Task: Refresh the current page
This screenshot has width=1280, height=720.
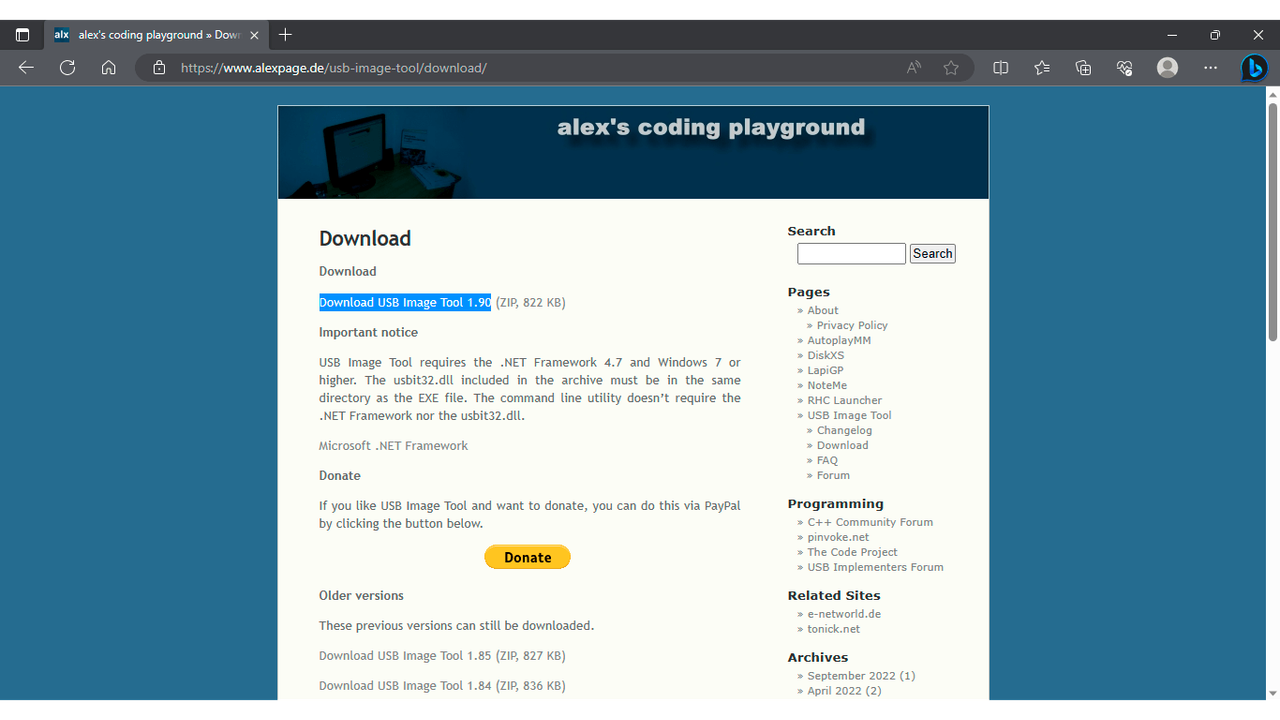Action: click(67, 68)
